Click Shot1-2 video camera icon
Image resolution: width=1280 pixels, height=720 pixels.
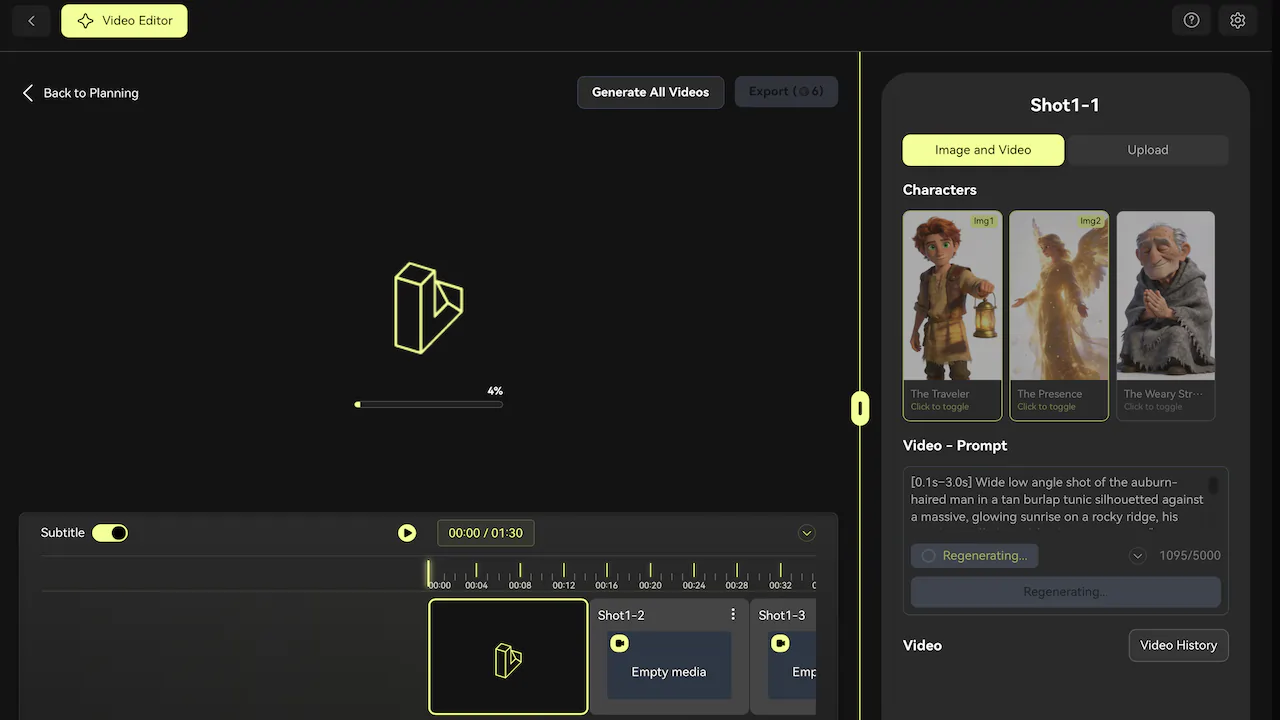[x=619, y=643]
